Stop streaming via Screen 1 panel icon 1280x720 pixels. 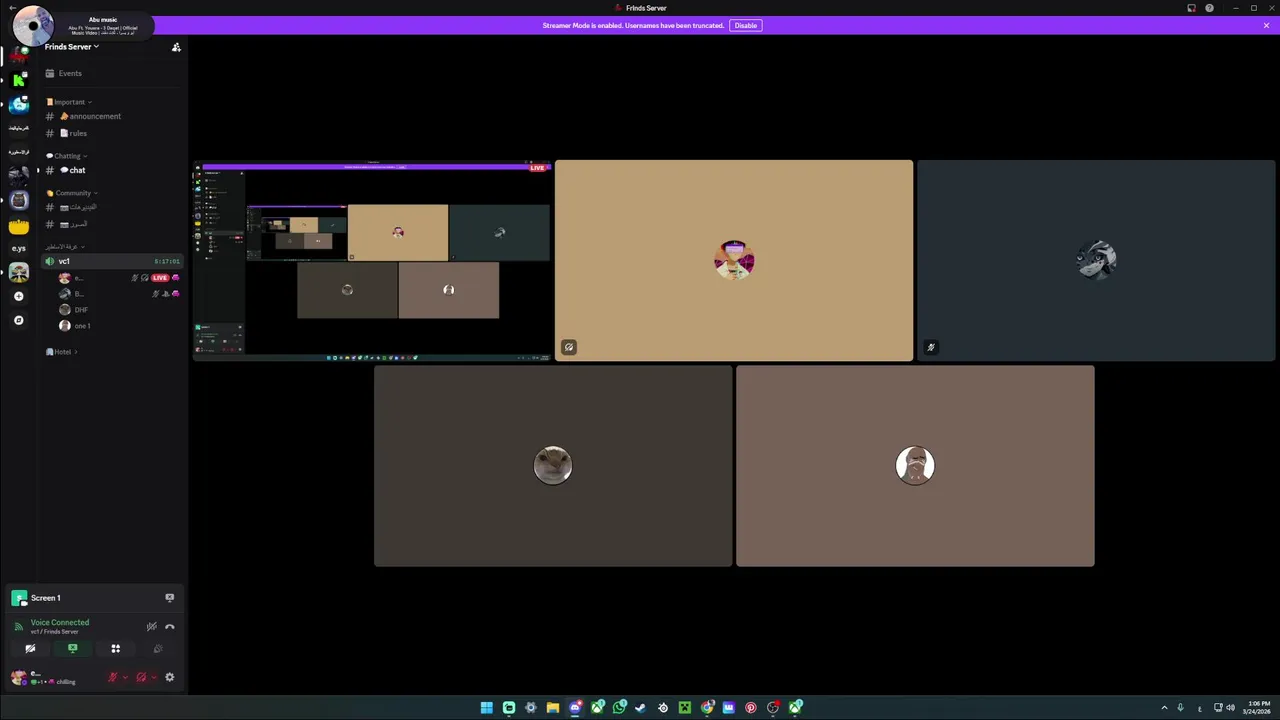coord(169,598)
